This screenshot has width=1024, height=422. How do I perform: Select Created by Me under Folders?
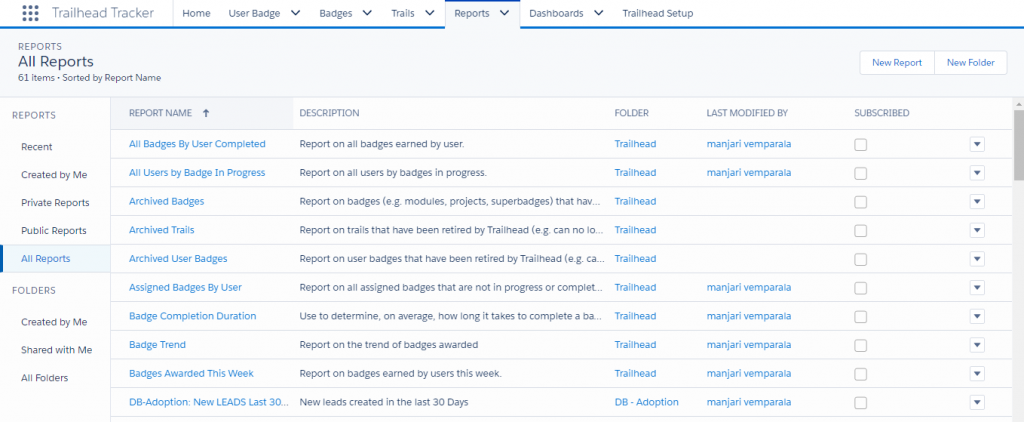click(54, 322)
